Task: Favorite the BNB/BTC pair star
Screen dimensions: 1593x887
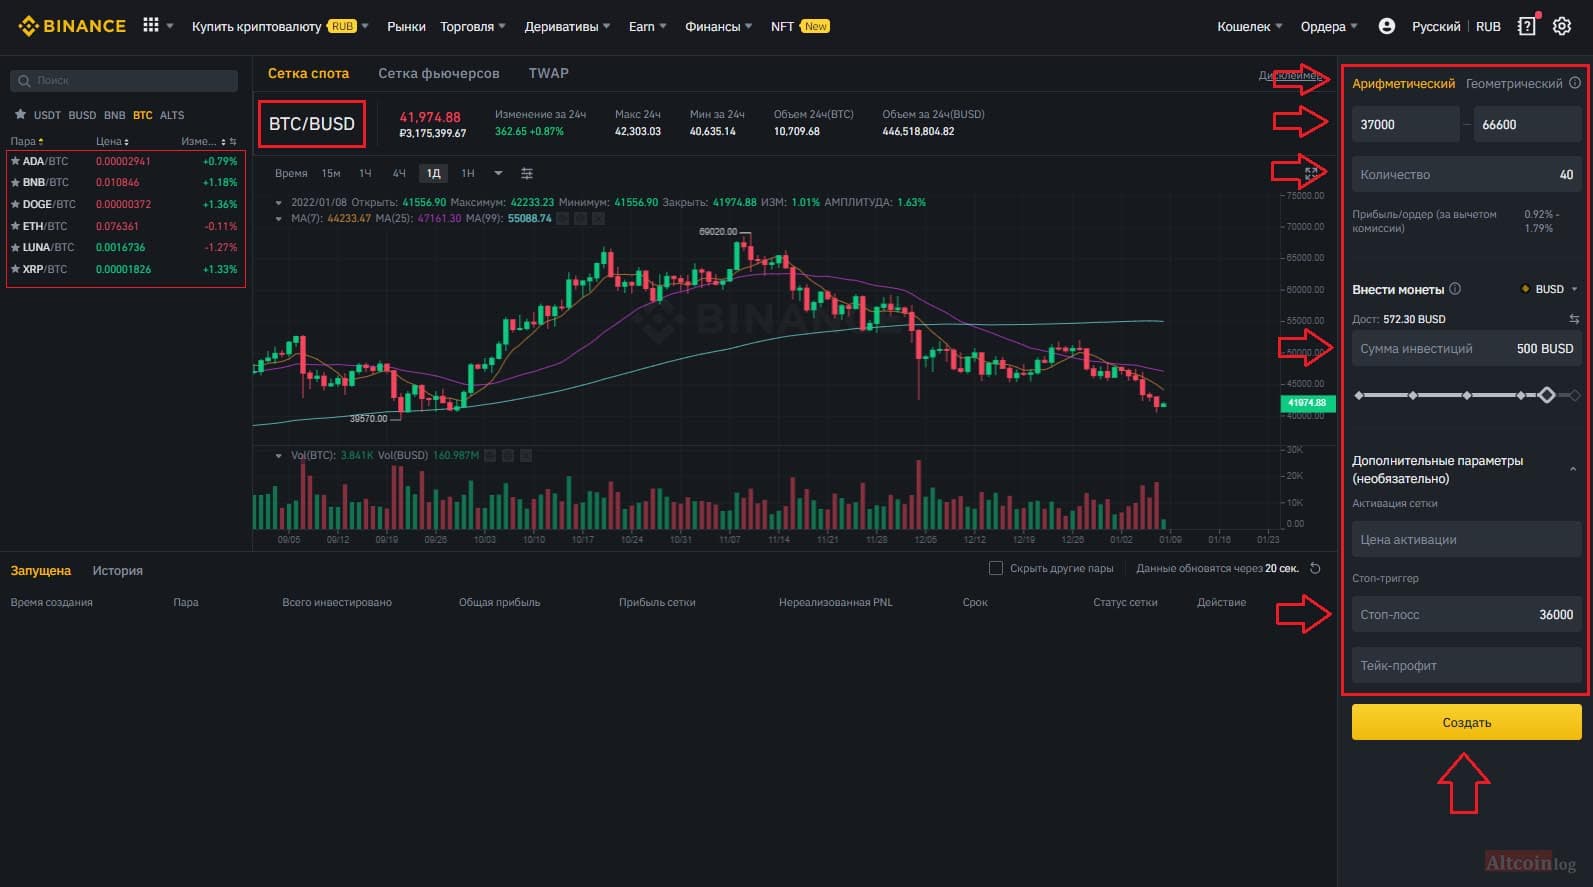Action: click(x=15, y=183)
